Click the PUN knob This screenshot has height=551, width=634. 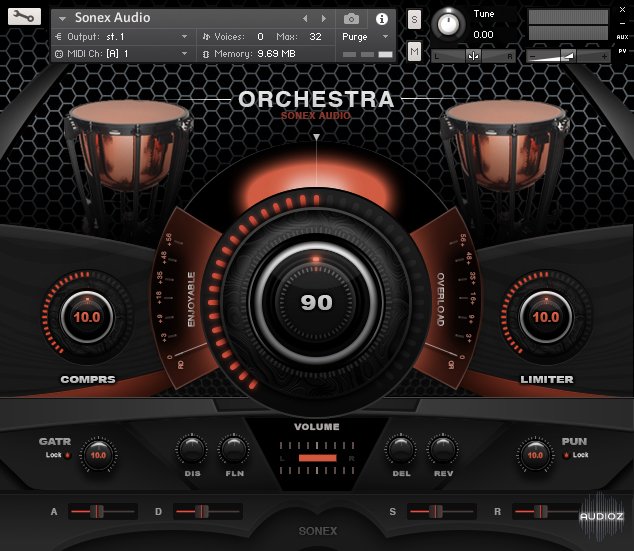pos(535,455)
